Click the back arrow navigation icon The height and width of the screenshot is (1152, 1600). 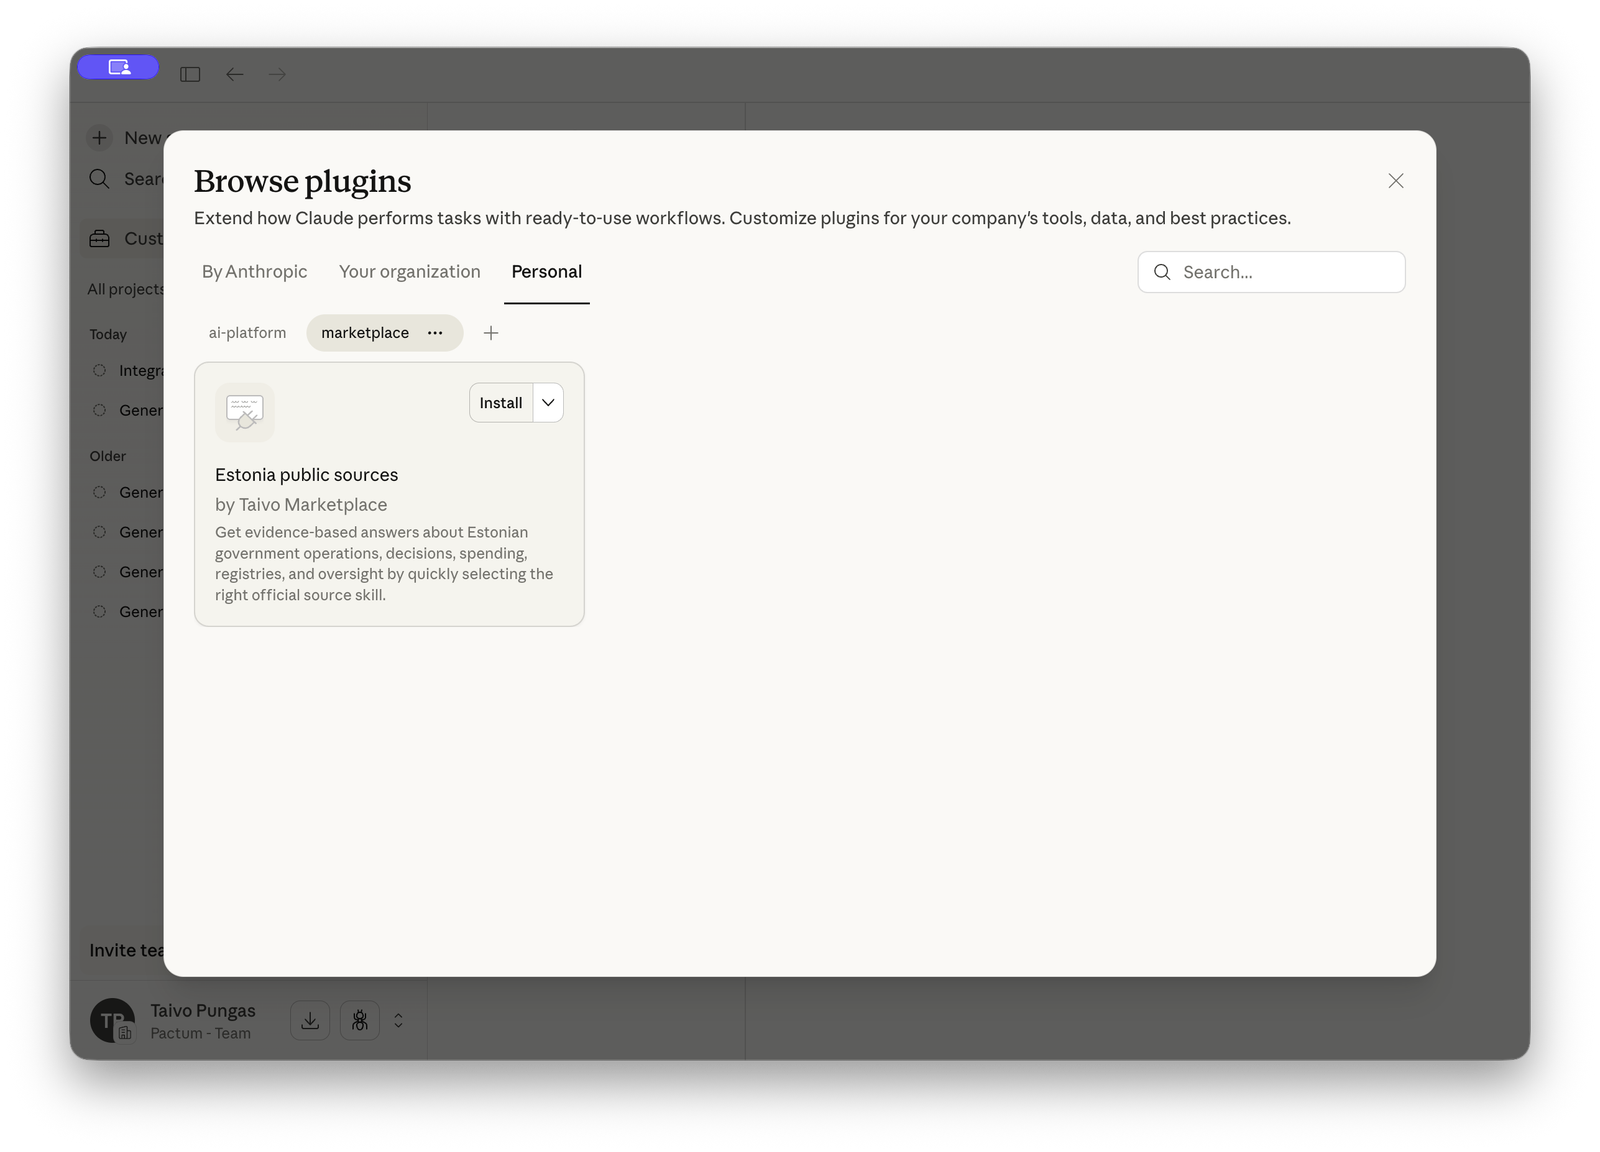click(x=234, y=74)
